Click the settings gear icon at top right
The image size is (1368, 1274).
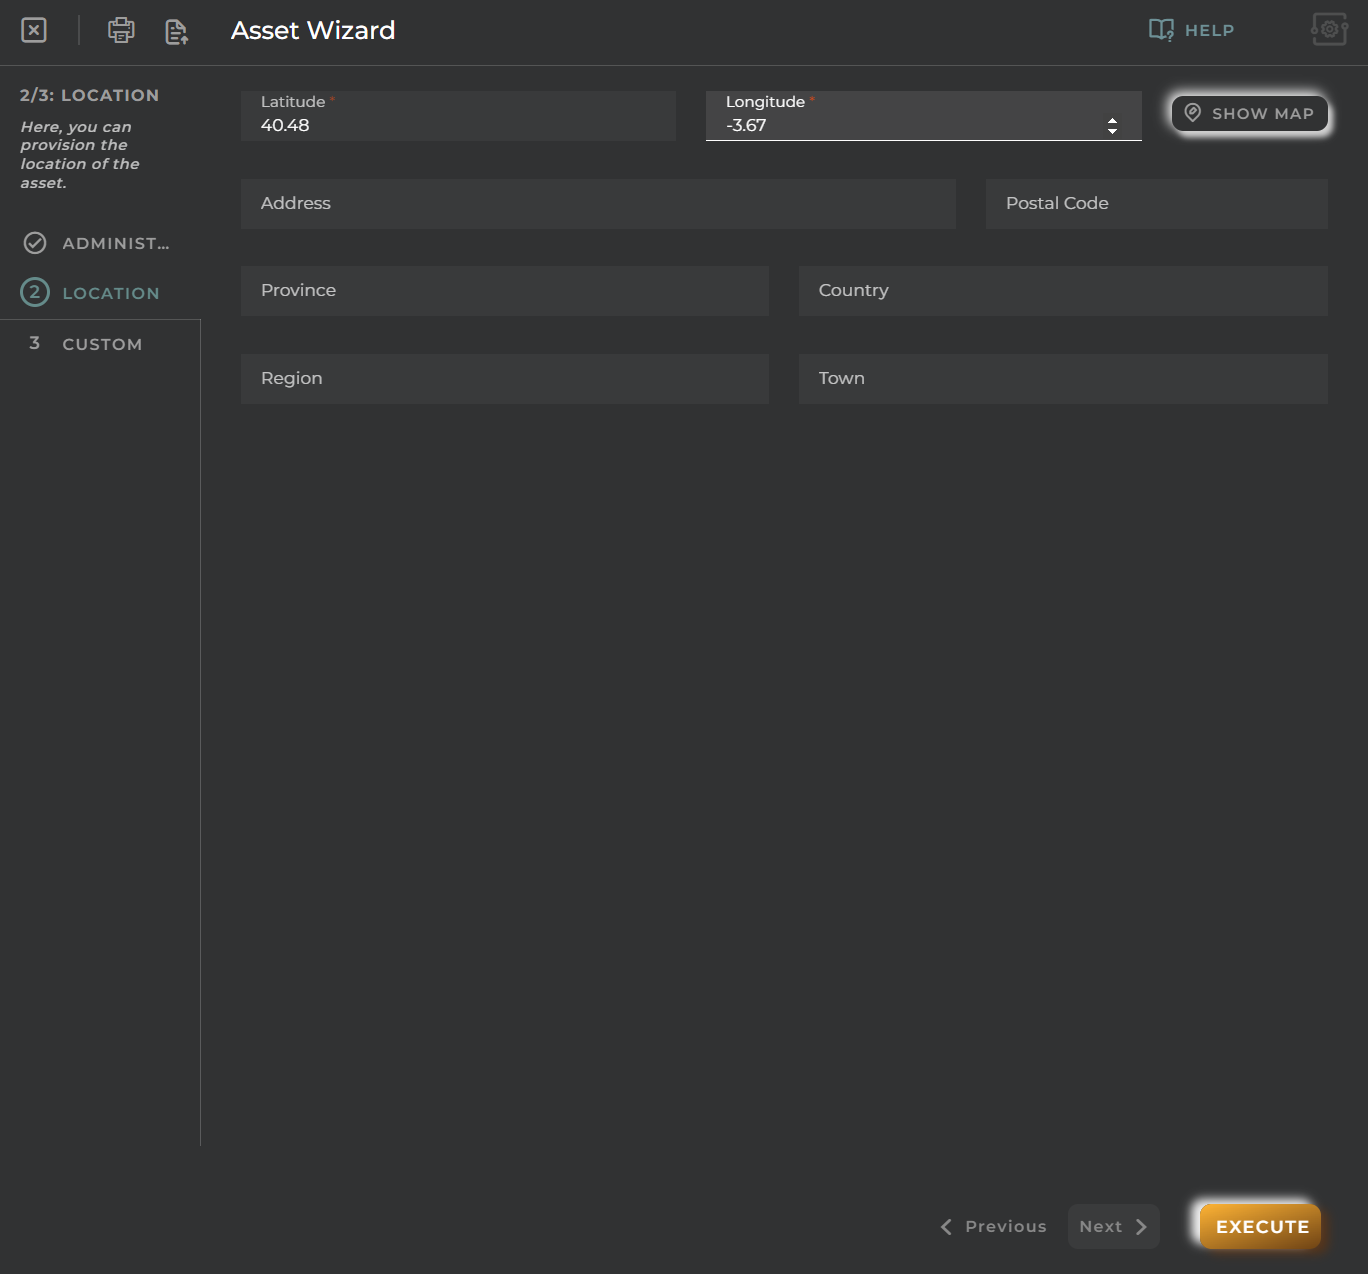click(1329, 30)
